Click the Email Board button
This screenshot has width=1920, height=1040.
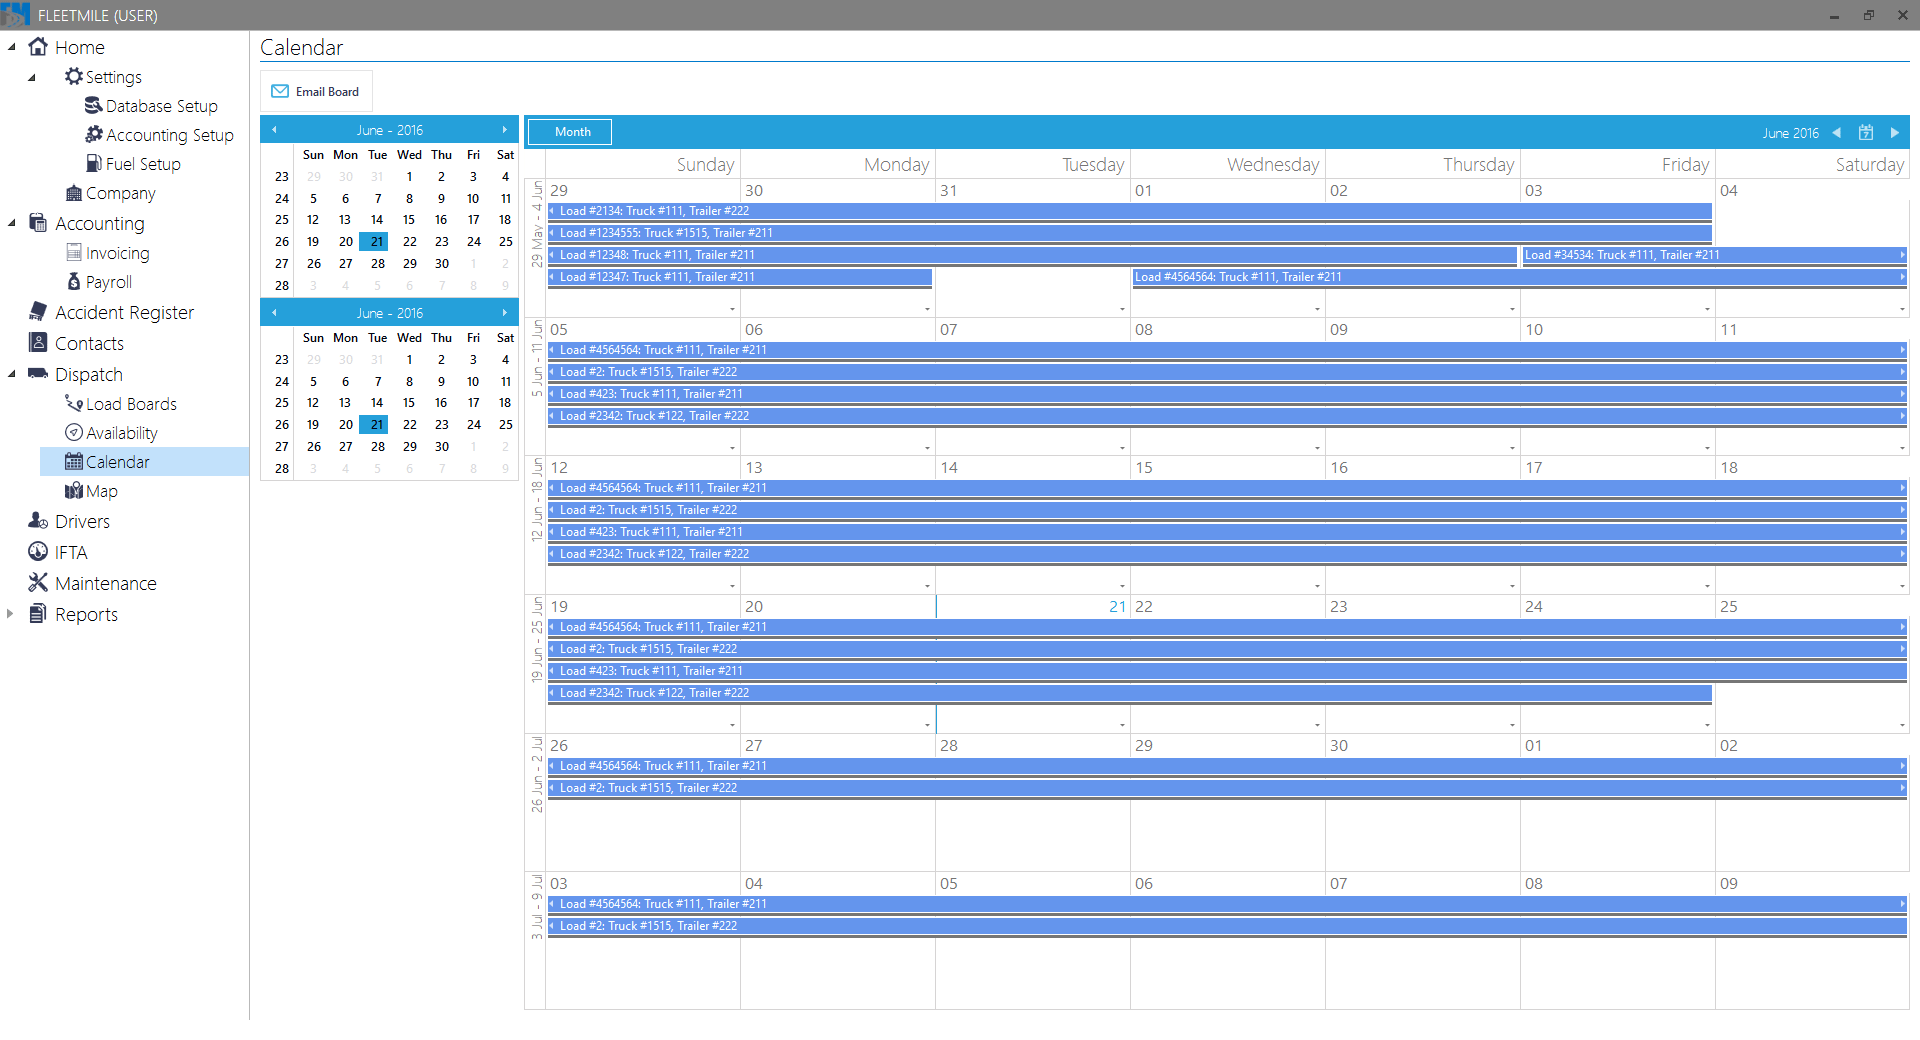click(316, 91)
